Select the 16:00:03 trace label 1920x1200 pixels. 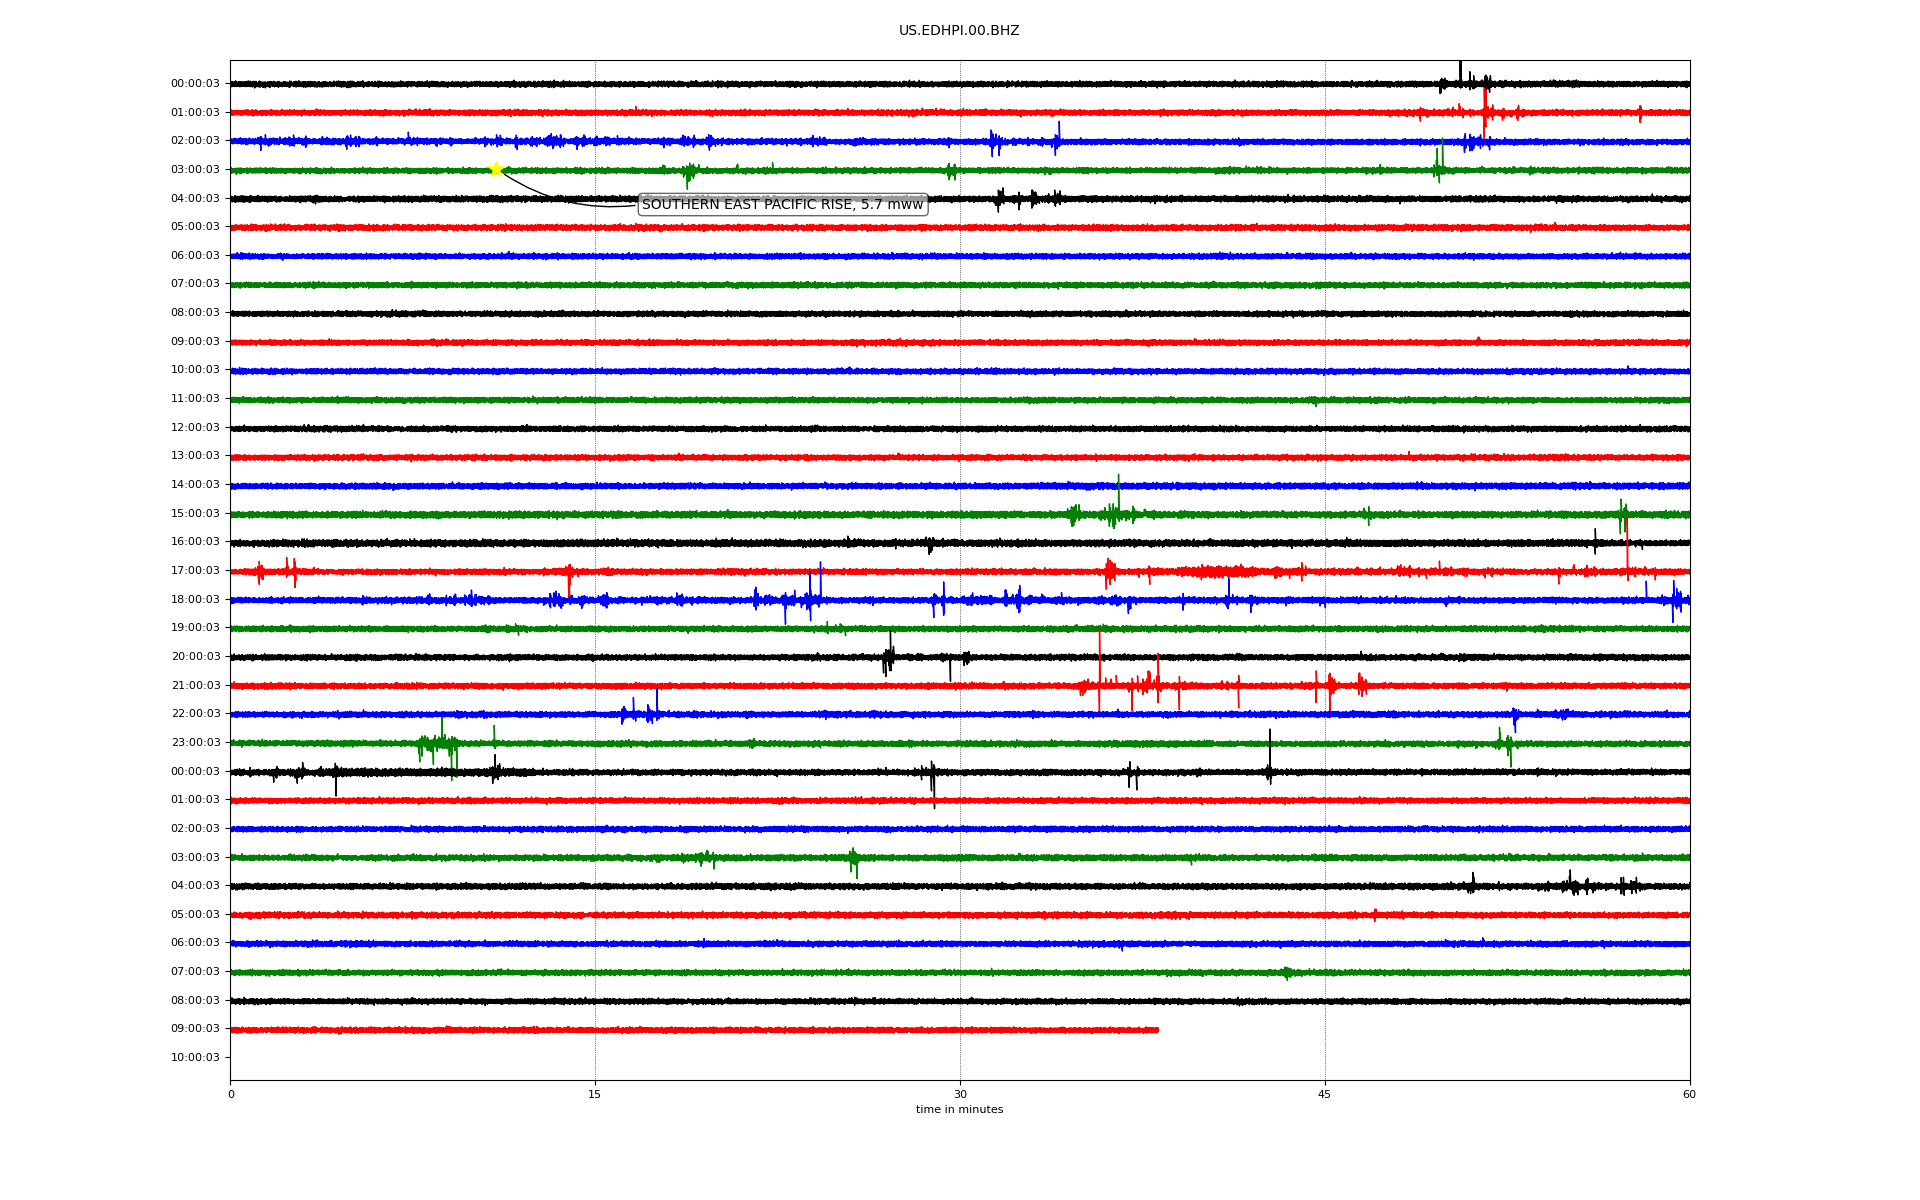pos(195,542)
